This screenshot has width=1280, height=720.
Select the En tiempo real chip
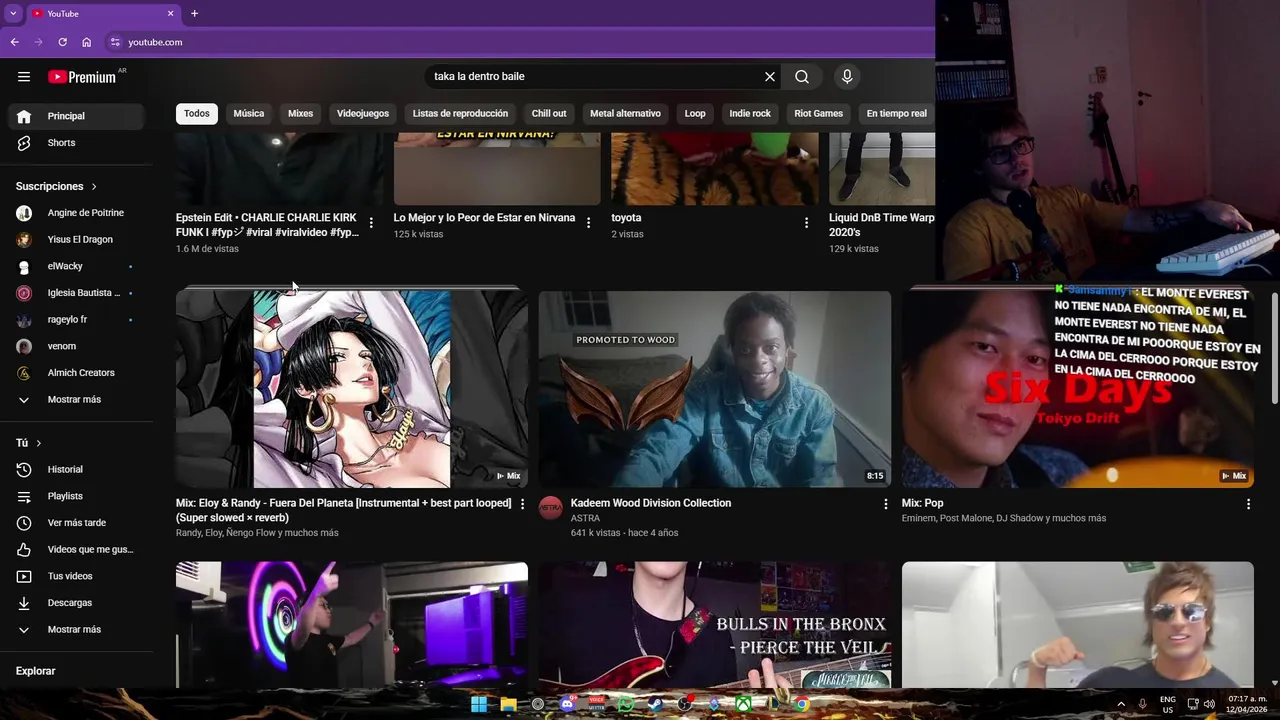coord(897,113)
